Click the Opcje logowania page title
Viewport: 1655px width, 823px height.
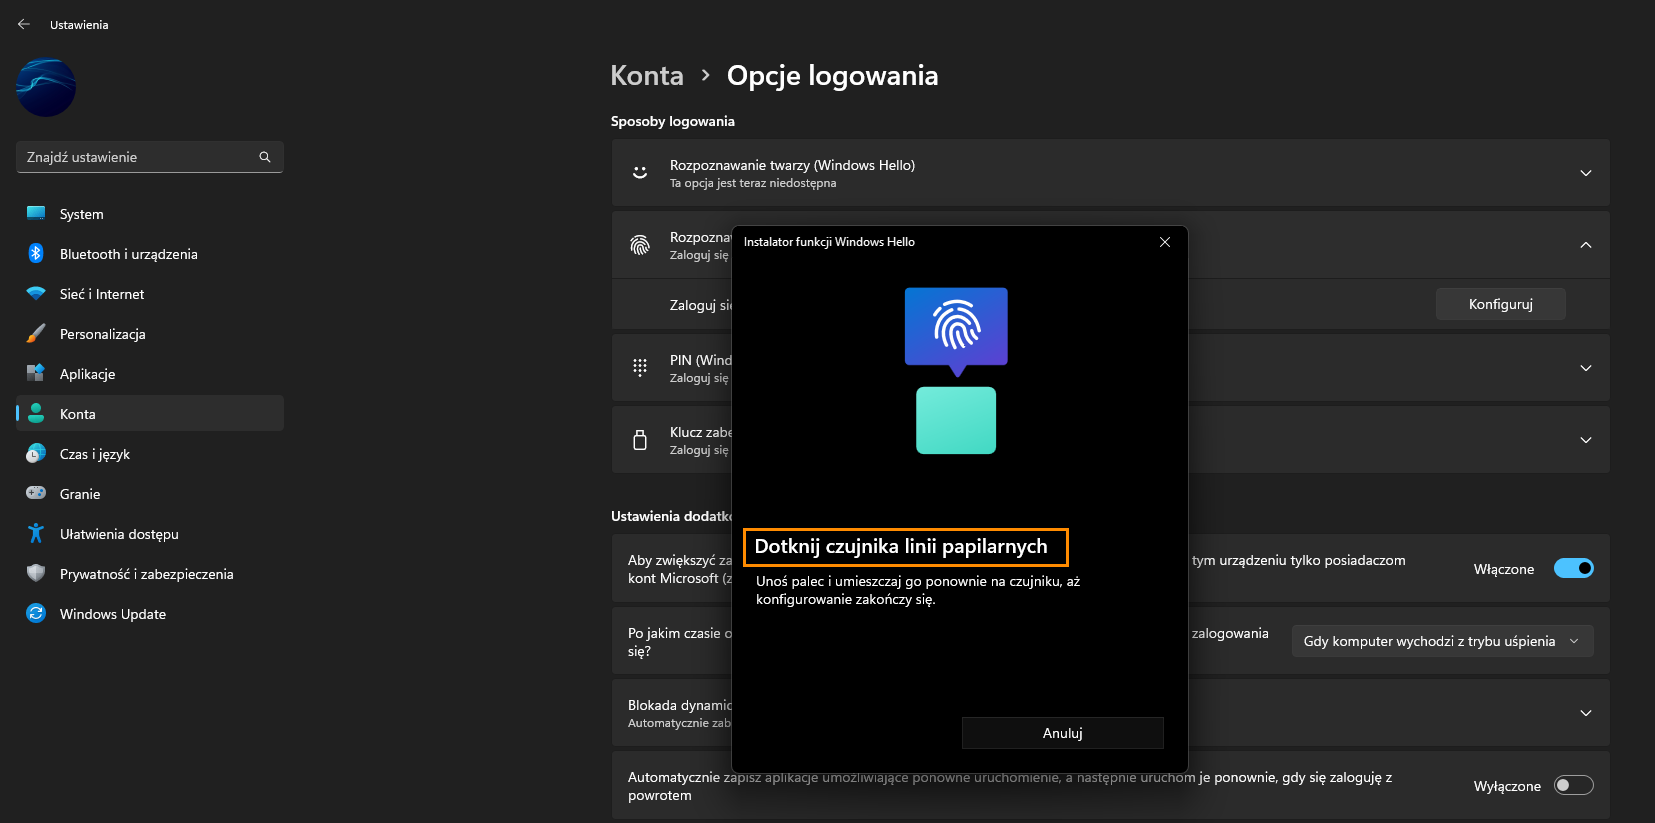(832, 76)
